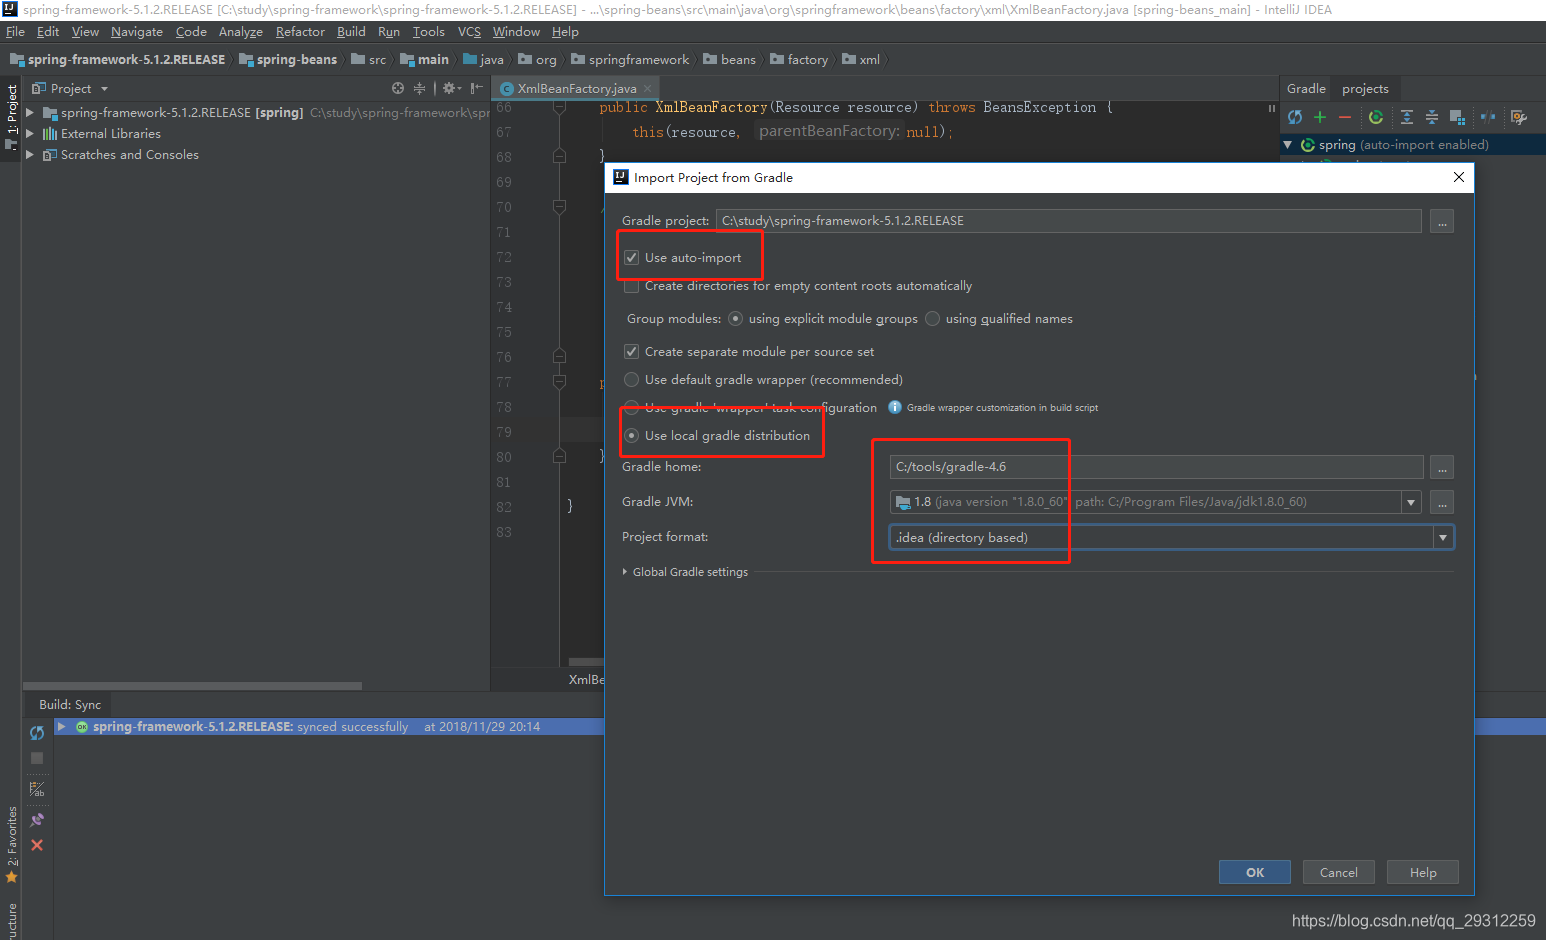
Task: Confirm the import with OK
Action: coord(1255,872)
